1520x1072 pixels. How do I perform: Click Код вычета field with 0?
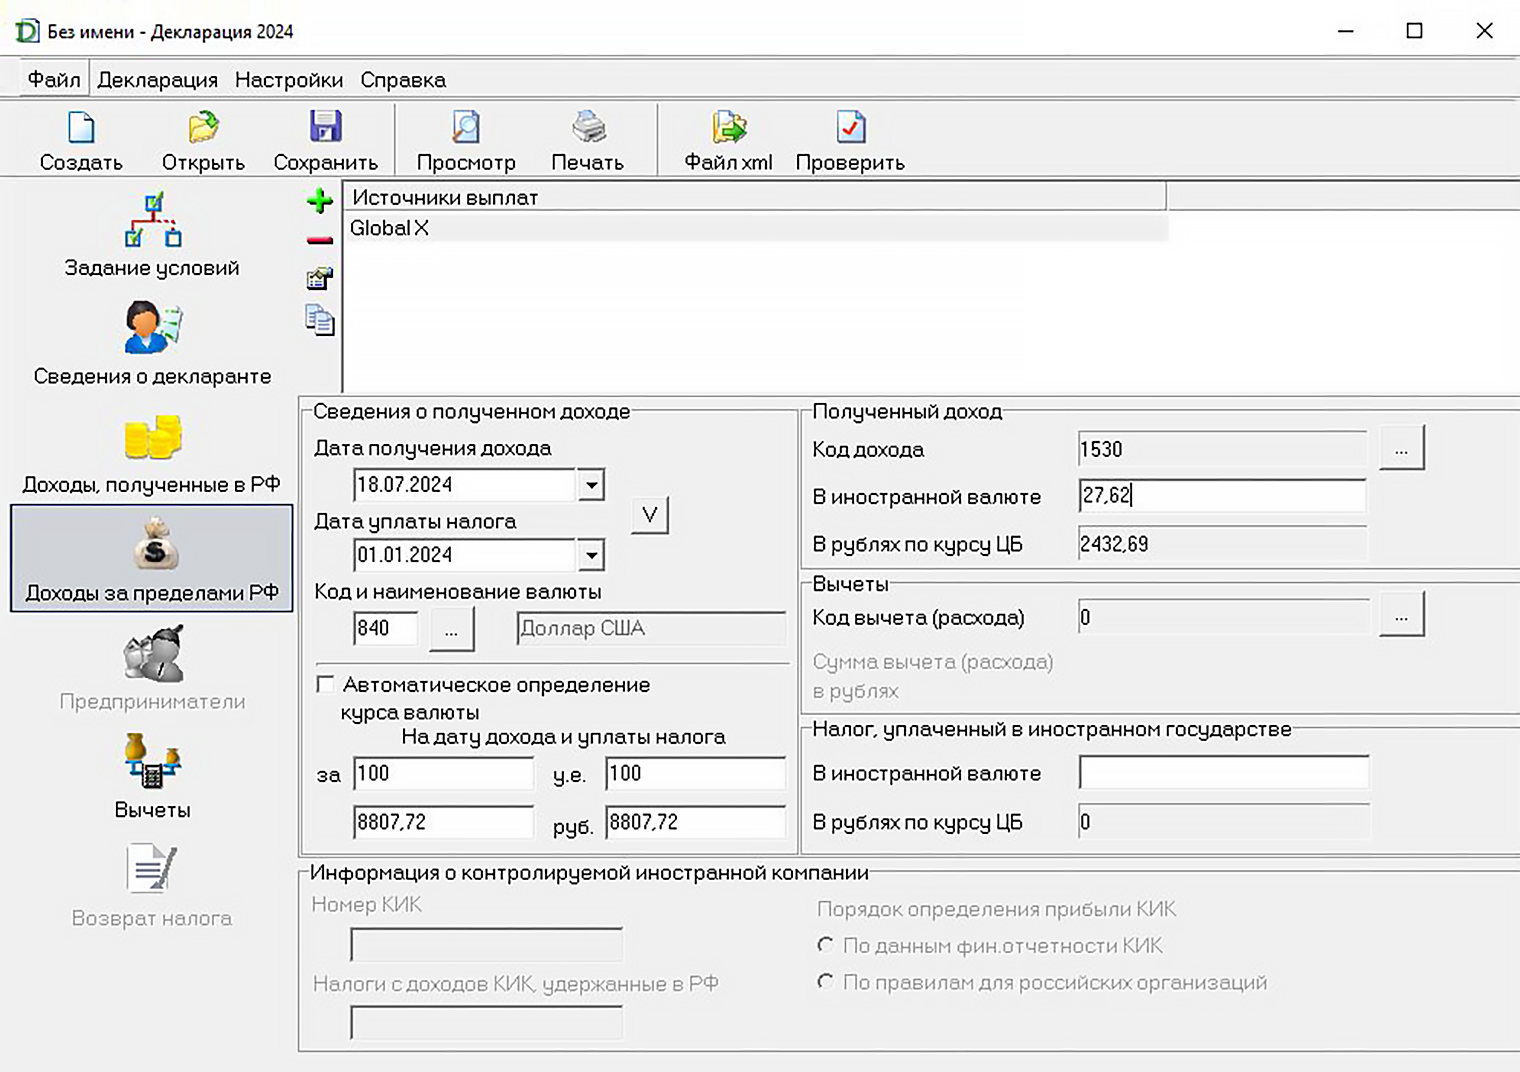[1222, 617]
